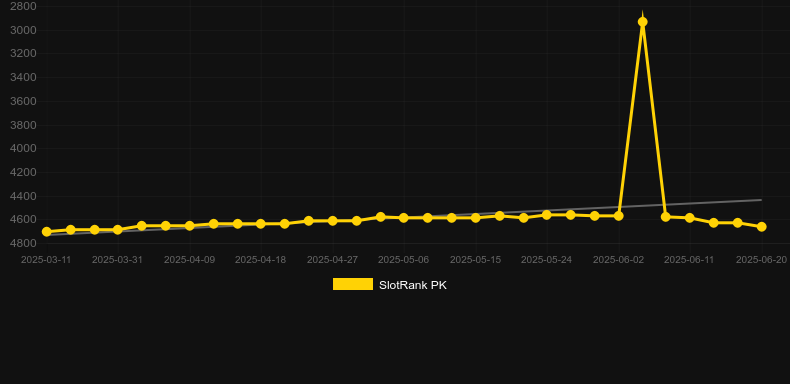
Task: Toggle the SlotRank PK legend label
Action: coord(413,285)
